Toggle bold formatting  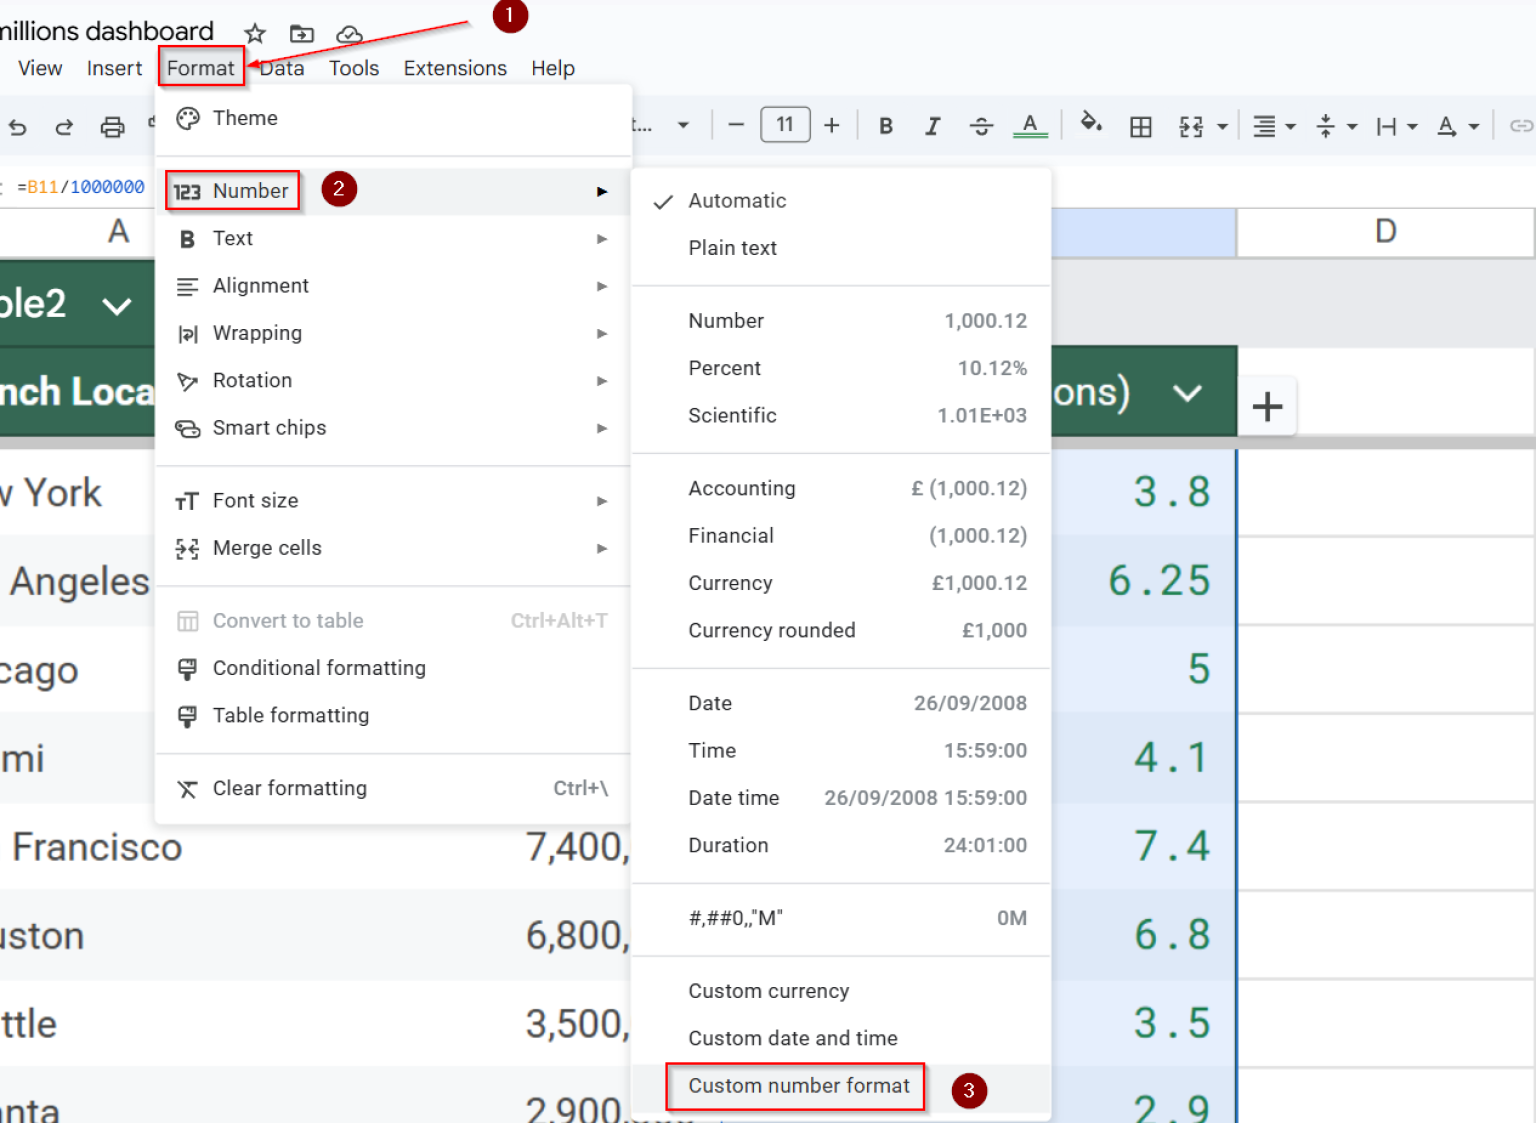pos(885,125)
